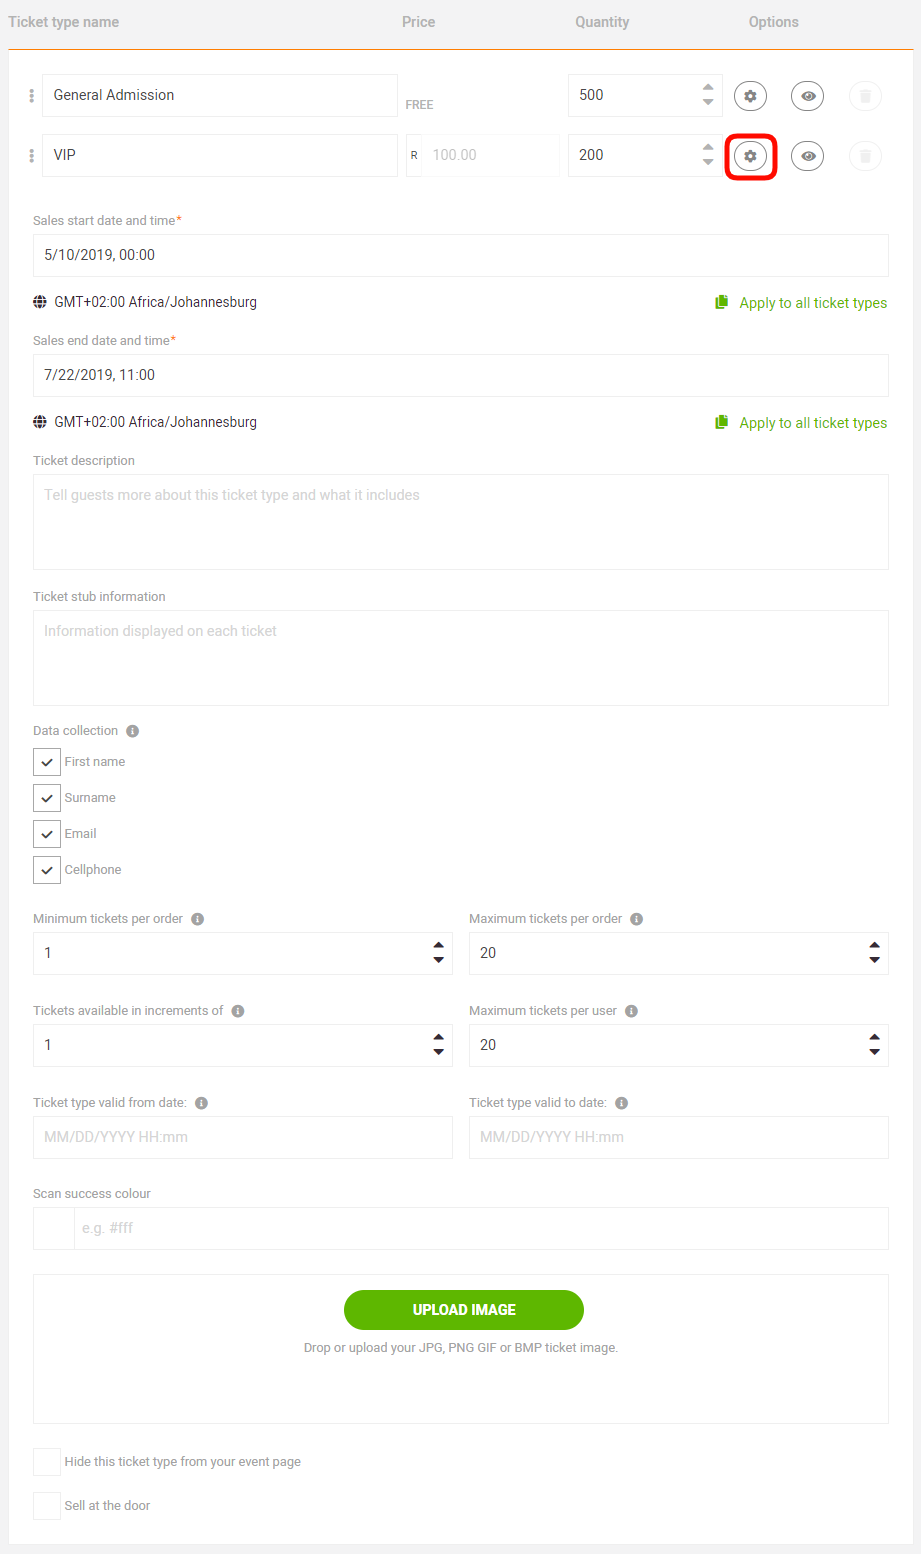Click the drag handle beside General Admission

point(31,95)
